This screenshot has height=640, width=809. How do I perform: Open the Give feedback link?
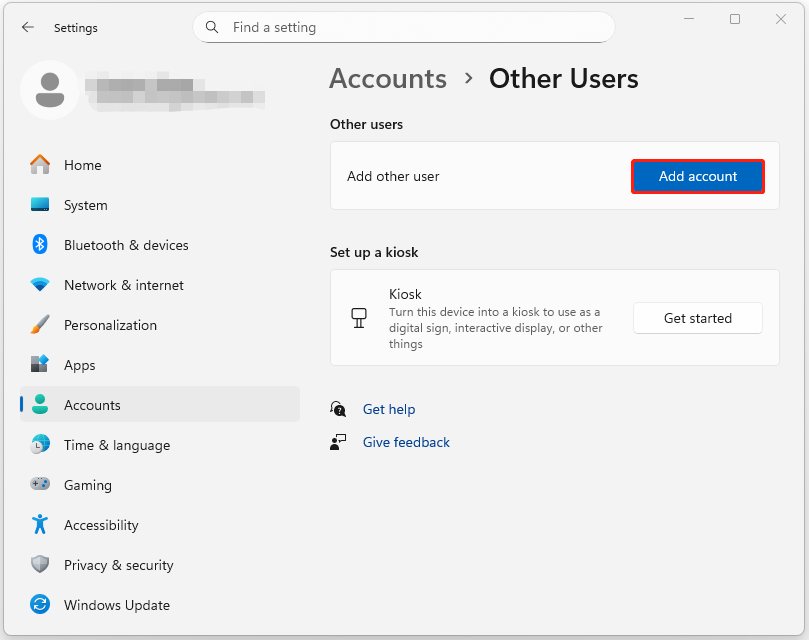406,441
